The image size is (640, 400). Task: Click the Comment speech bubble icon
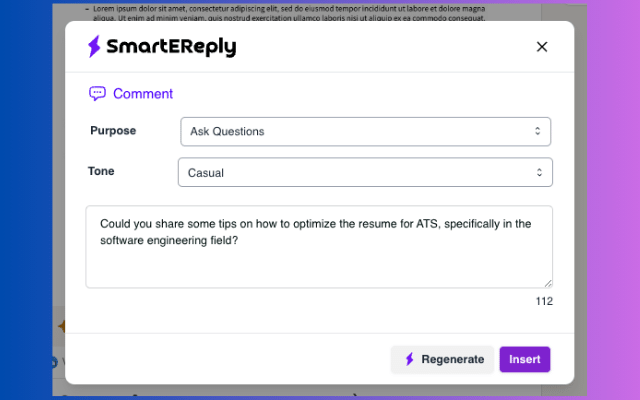tap(97, 94)
